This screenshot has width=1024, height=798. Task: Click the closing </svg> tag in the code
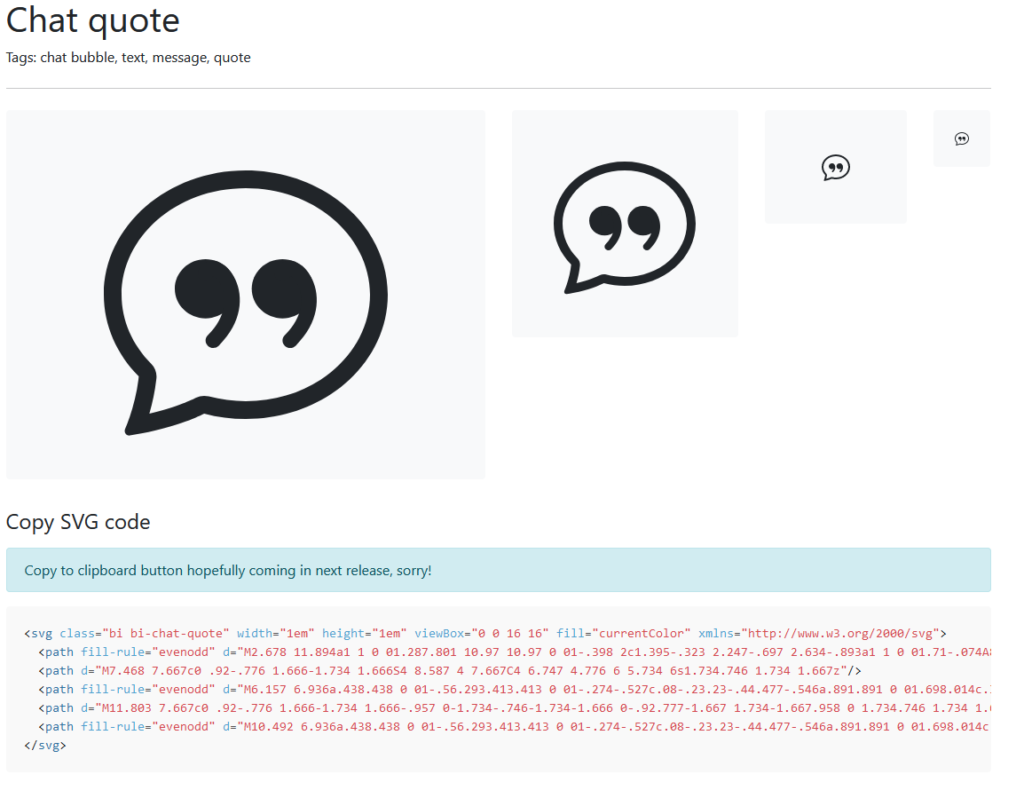click(x=45, y=745)
